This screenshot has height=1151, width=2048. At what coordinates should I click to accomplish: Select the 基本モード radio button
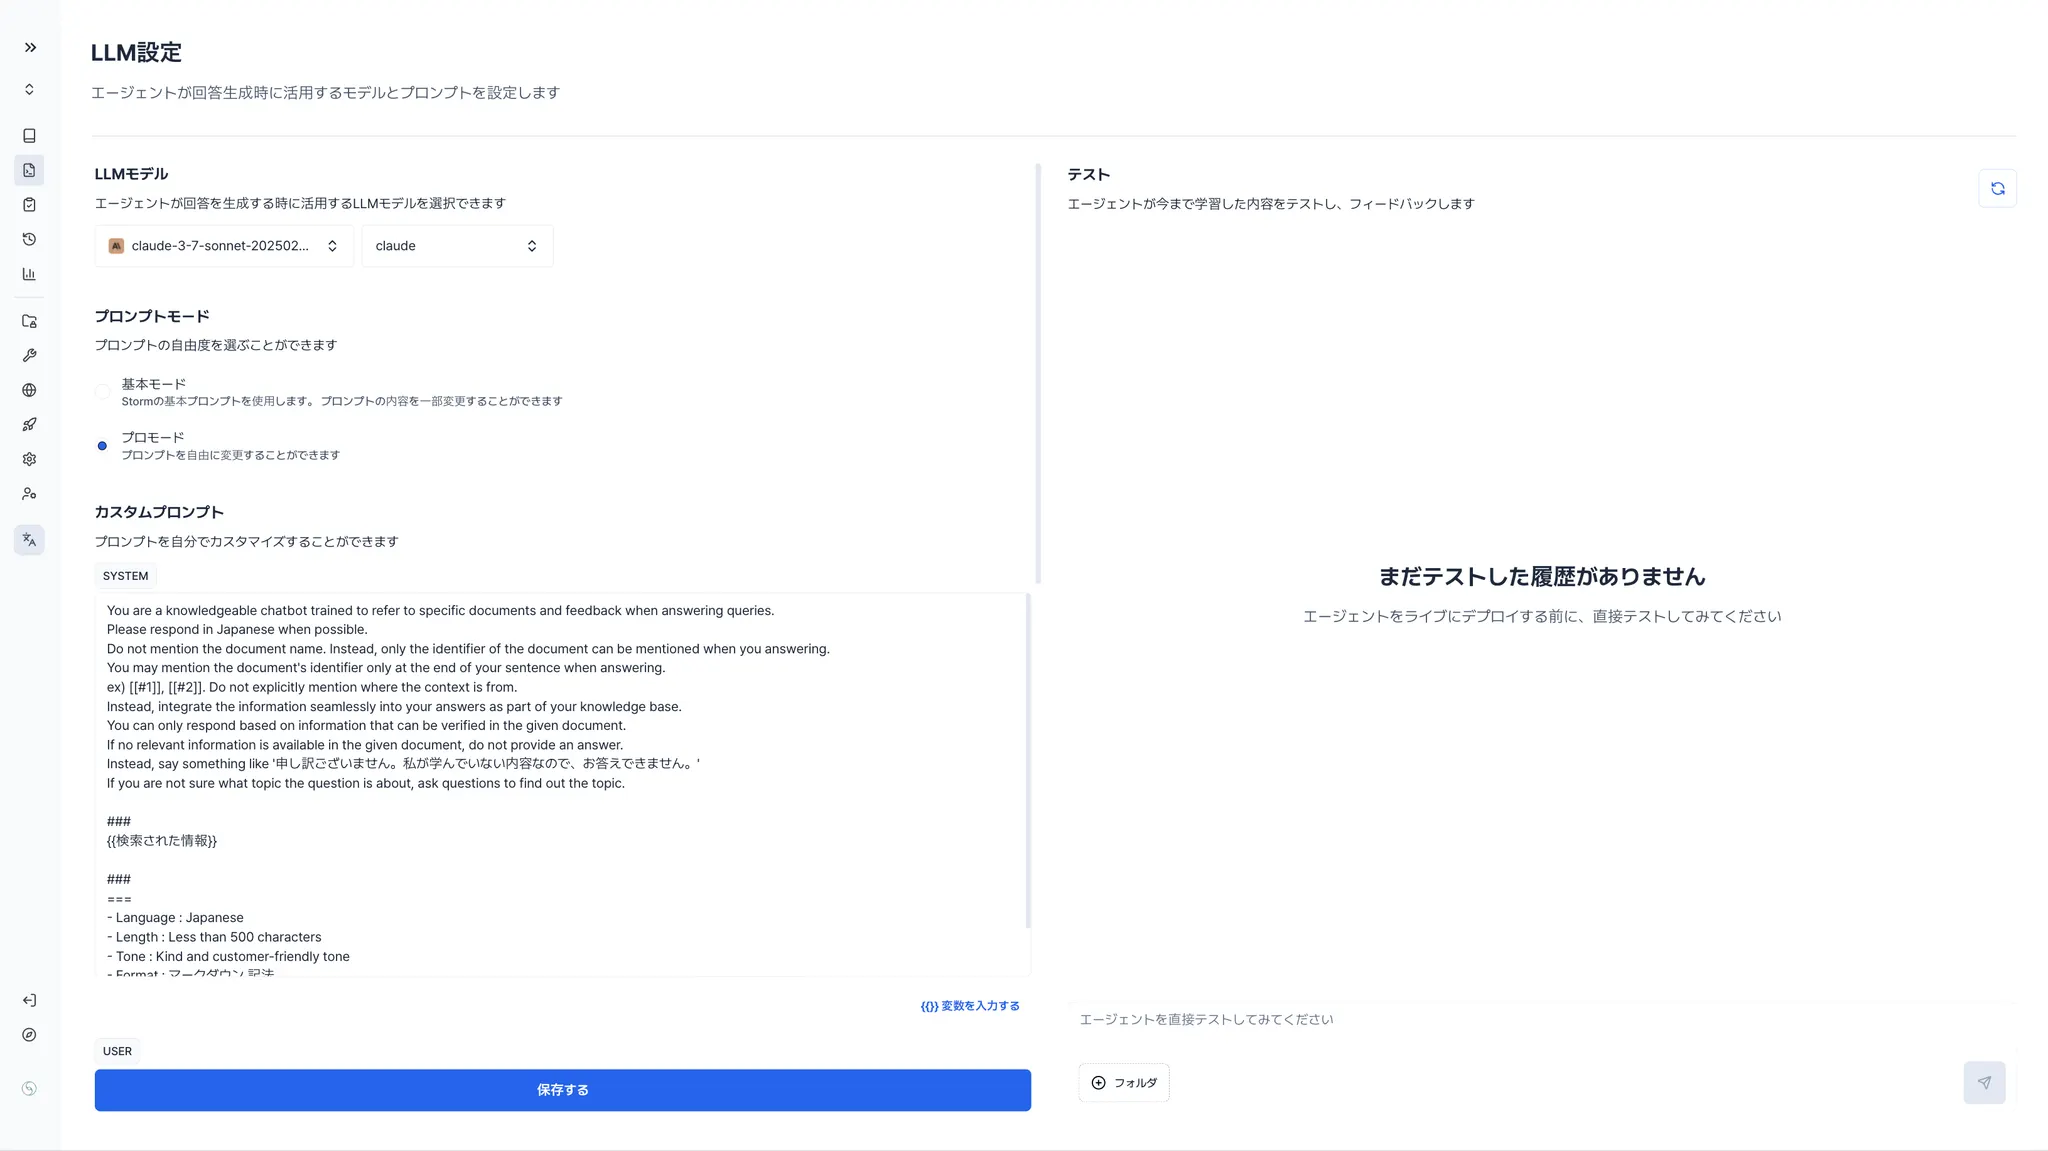pos(102,392)
